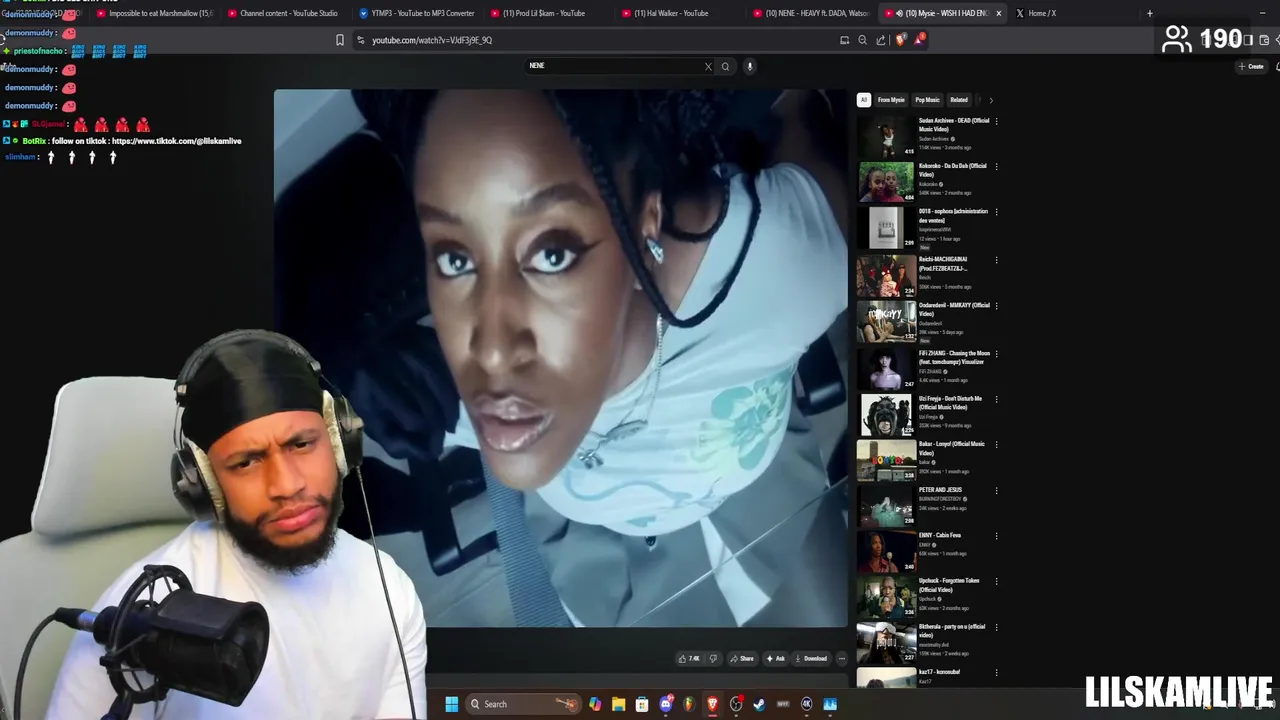Open options for Kokoroko - Da Du Dah
The height and width of the screenshot is (720, 1280).
click(996, 167)
